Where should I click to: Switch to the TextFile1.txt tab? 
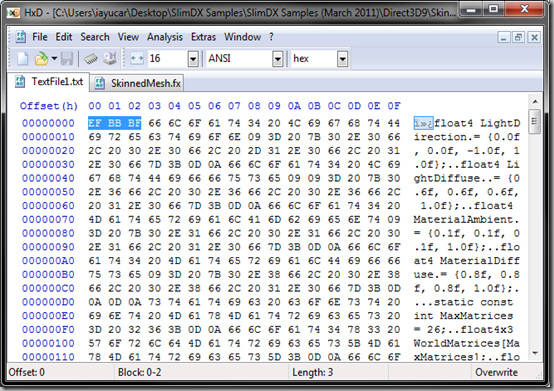49,82
